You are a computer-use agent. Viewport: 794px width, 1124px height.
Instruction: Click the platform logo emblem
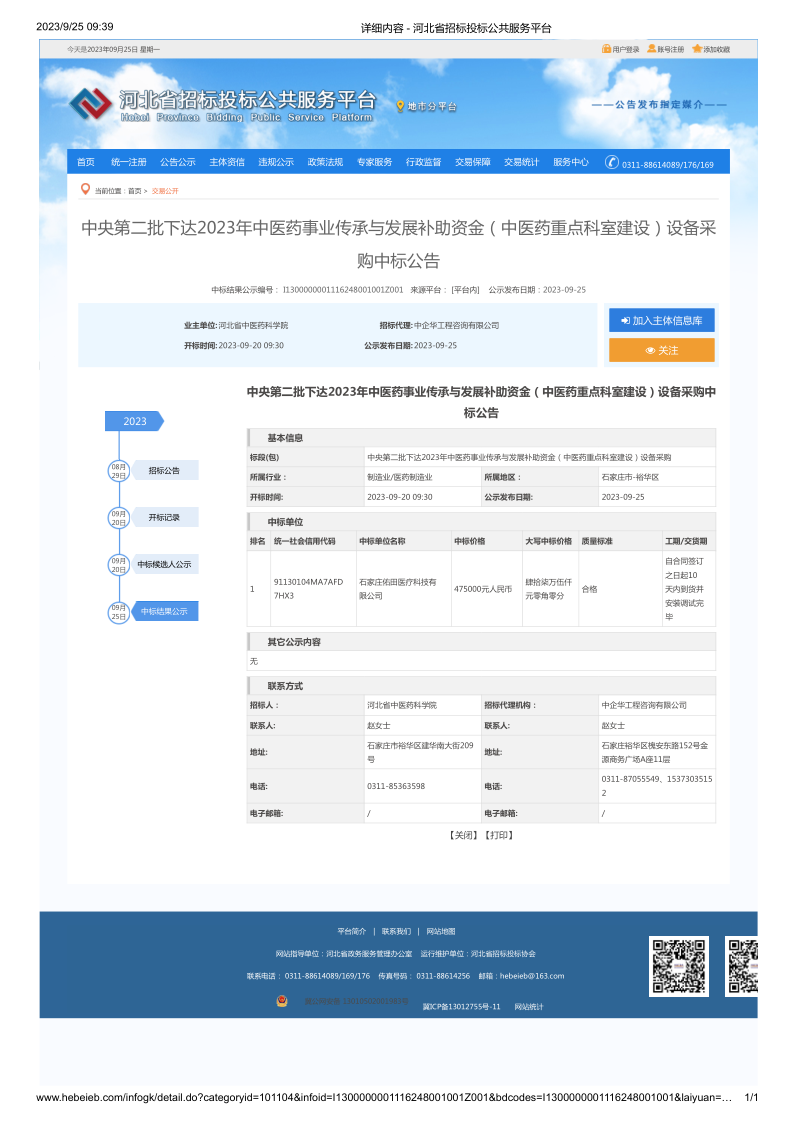pyautogui.click(x=91, y=104)
